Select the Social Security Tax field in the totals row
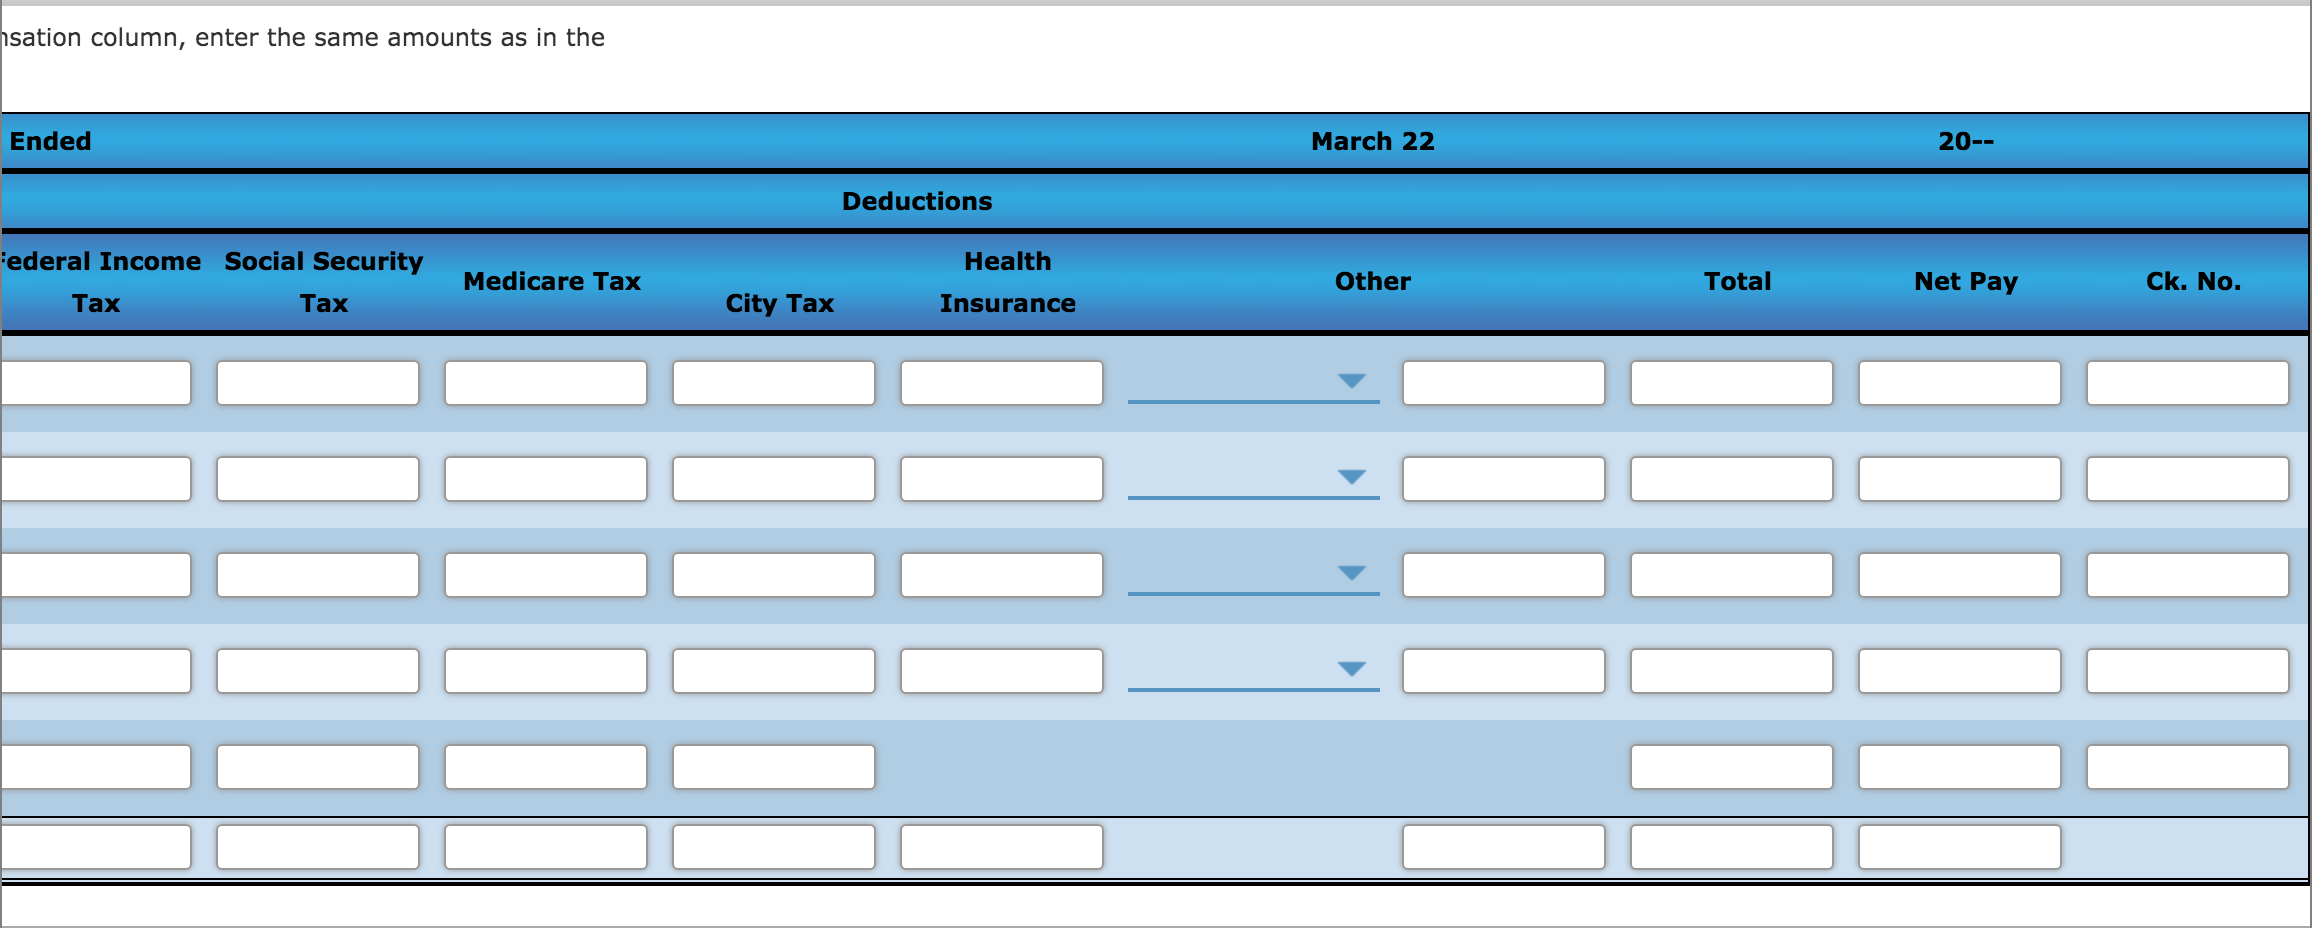Viewport: 2322px width, 928px height. (318, 767)
